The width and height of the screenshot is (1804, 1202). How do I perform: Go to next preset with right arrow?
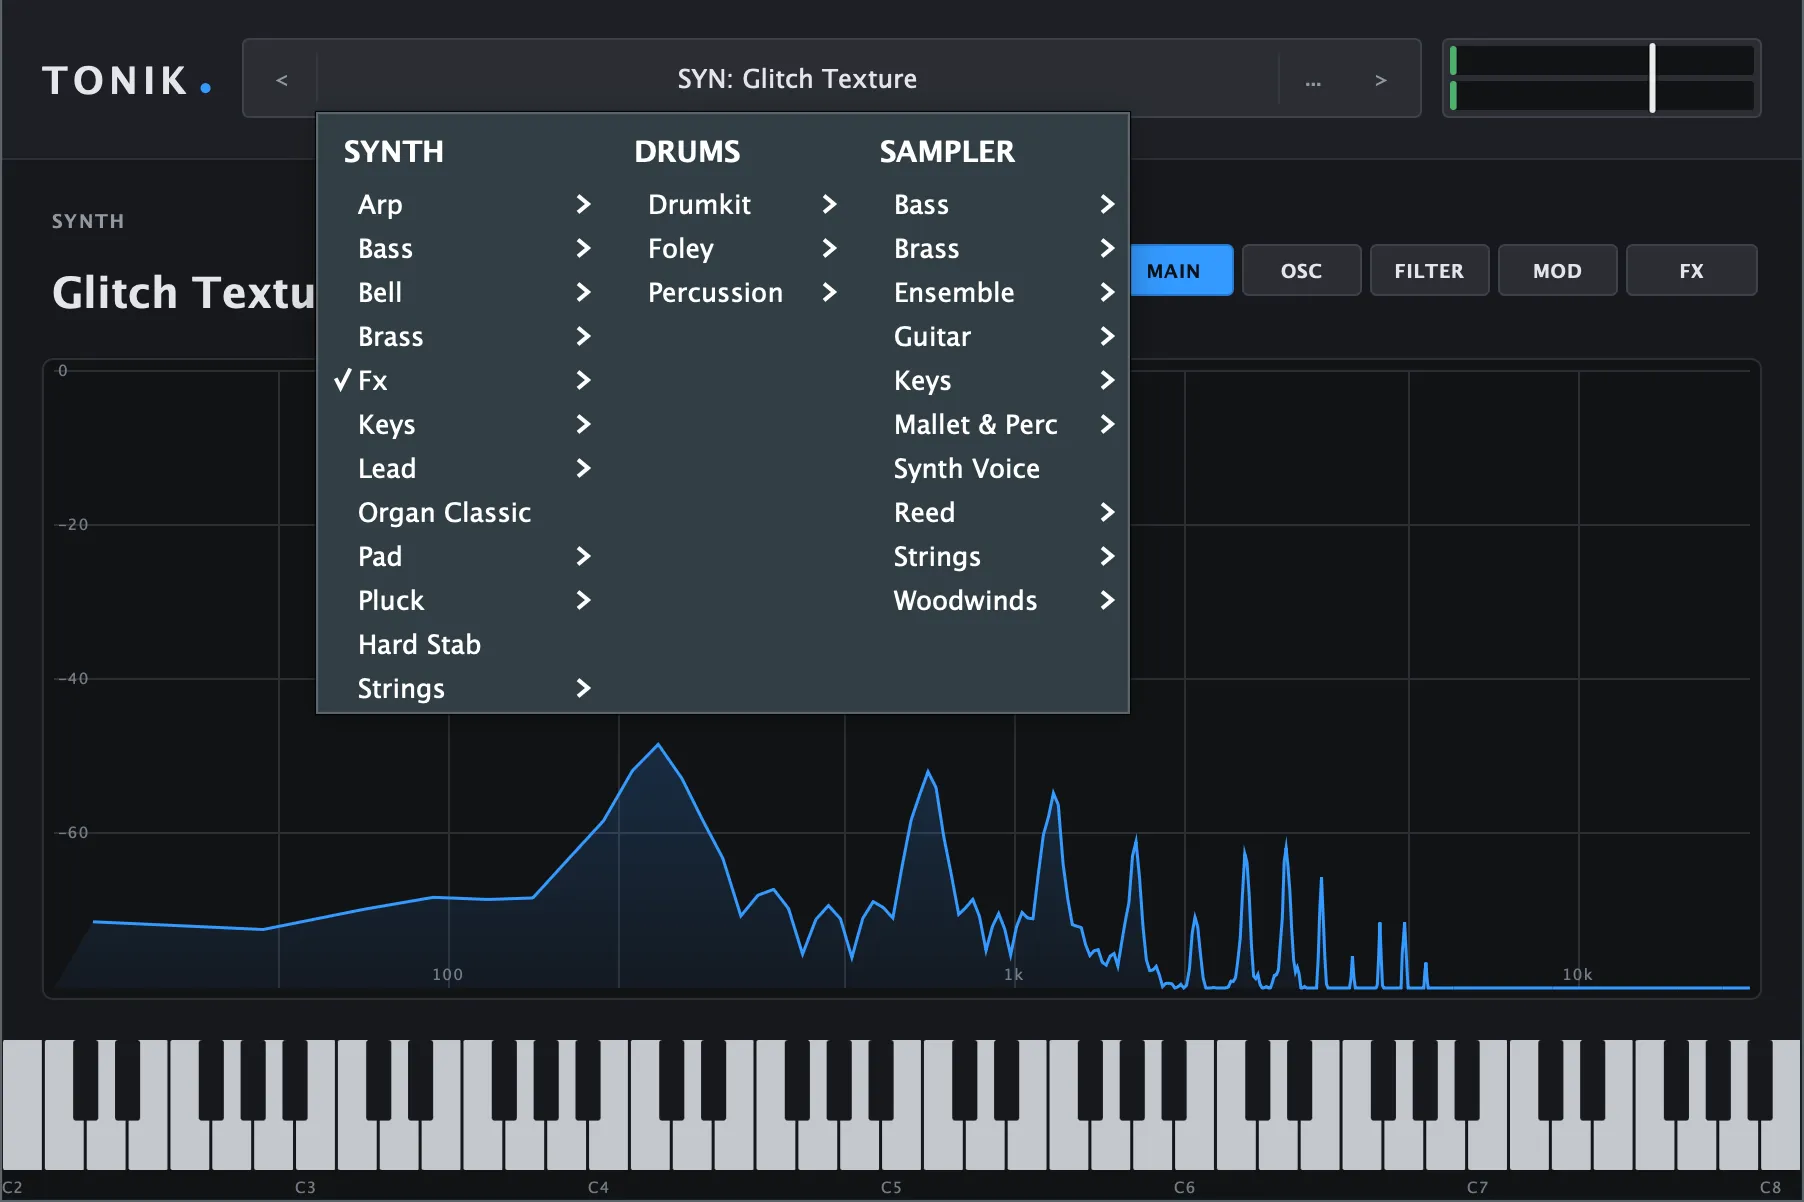tap(1380, 79)
